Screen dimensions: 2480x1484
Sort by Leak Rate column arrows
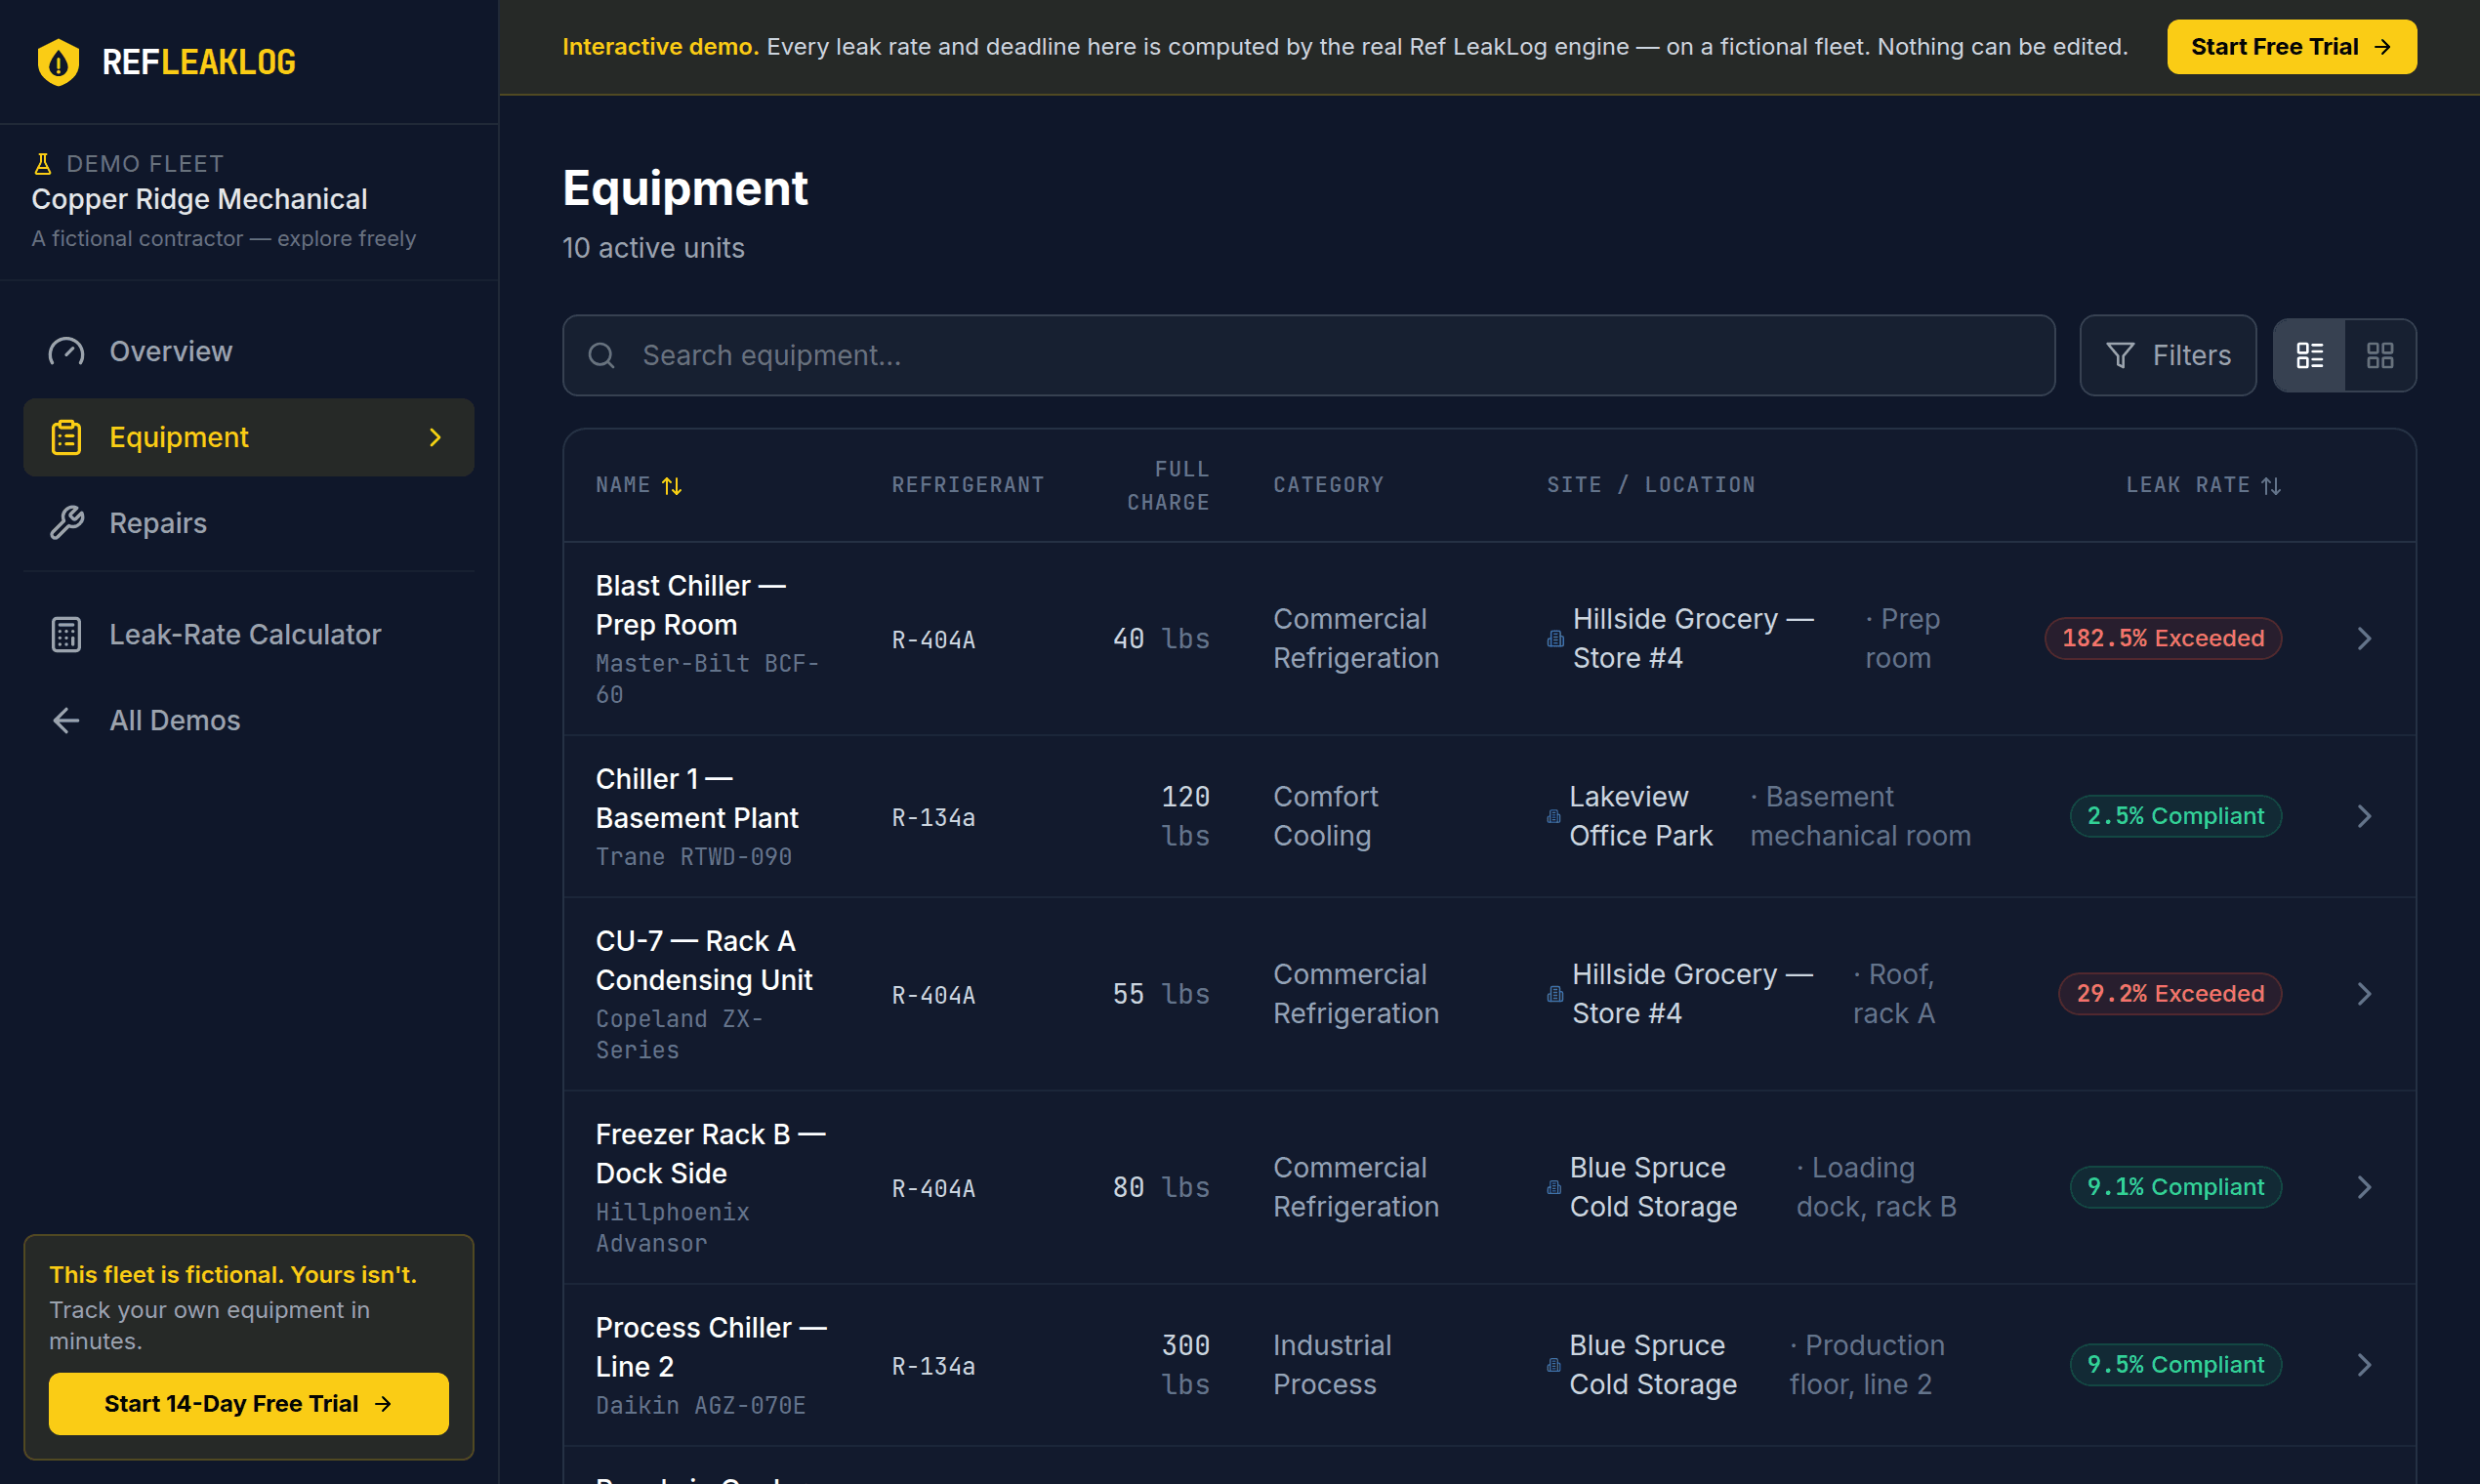[x=2271, y=486]
